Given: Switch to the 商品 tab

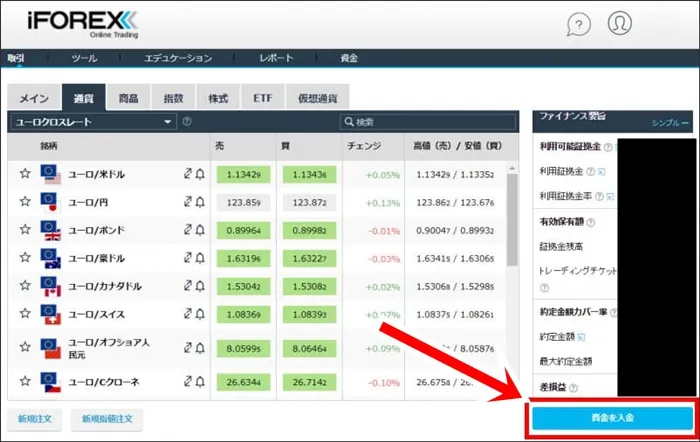Looking at the screenshot, I should pyautogui.click(x=128, y=97).
